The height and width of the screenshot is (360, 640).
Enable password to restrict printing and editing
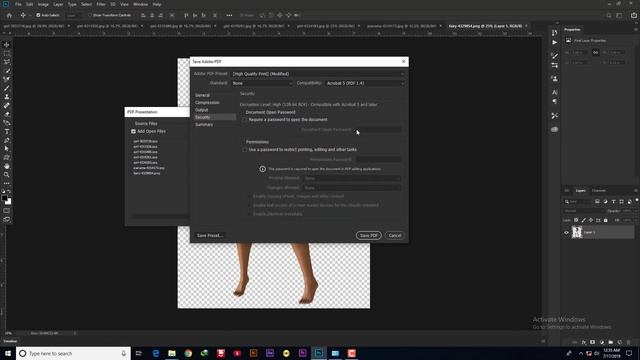(x=244, y=150)
